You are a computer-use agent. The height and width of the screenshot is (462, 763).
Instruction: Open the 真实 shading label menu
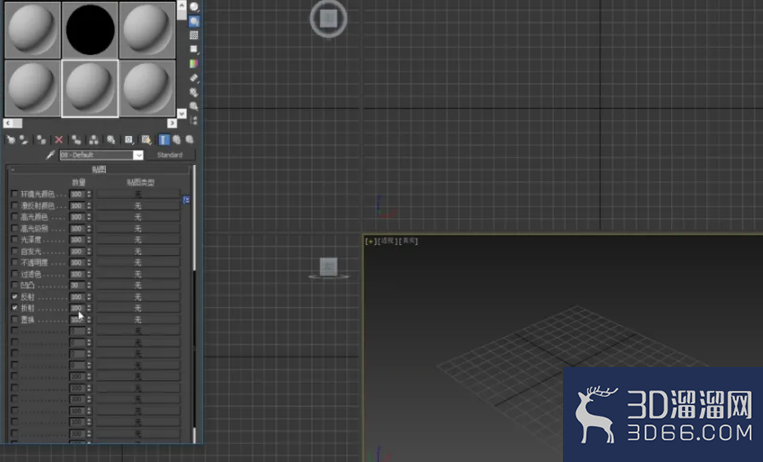(x=409, y=241)
